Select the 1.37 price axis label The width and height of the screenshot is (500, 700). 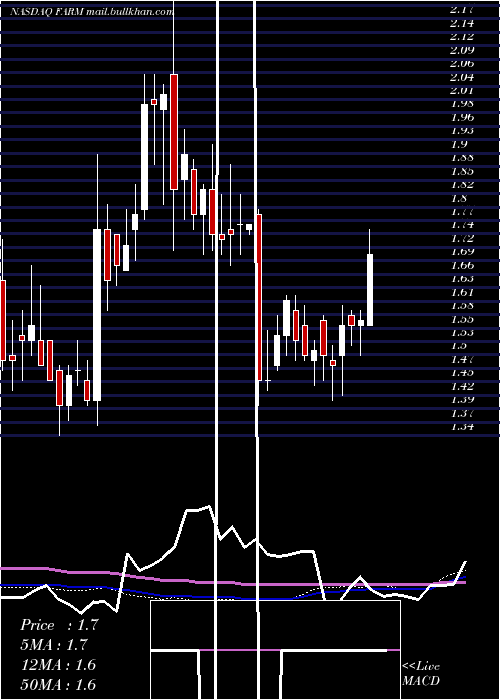462,413
